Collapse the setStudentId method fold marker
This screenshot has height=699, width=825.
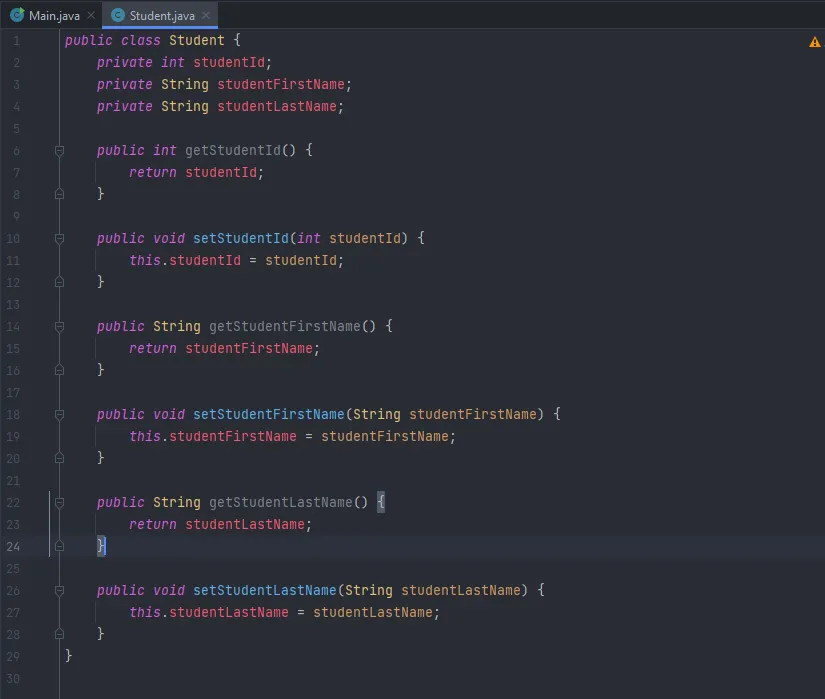[59, 239]
